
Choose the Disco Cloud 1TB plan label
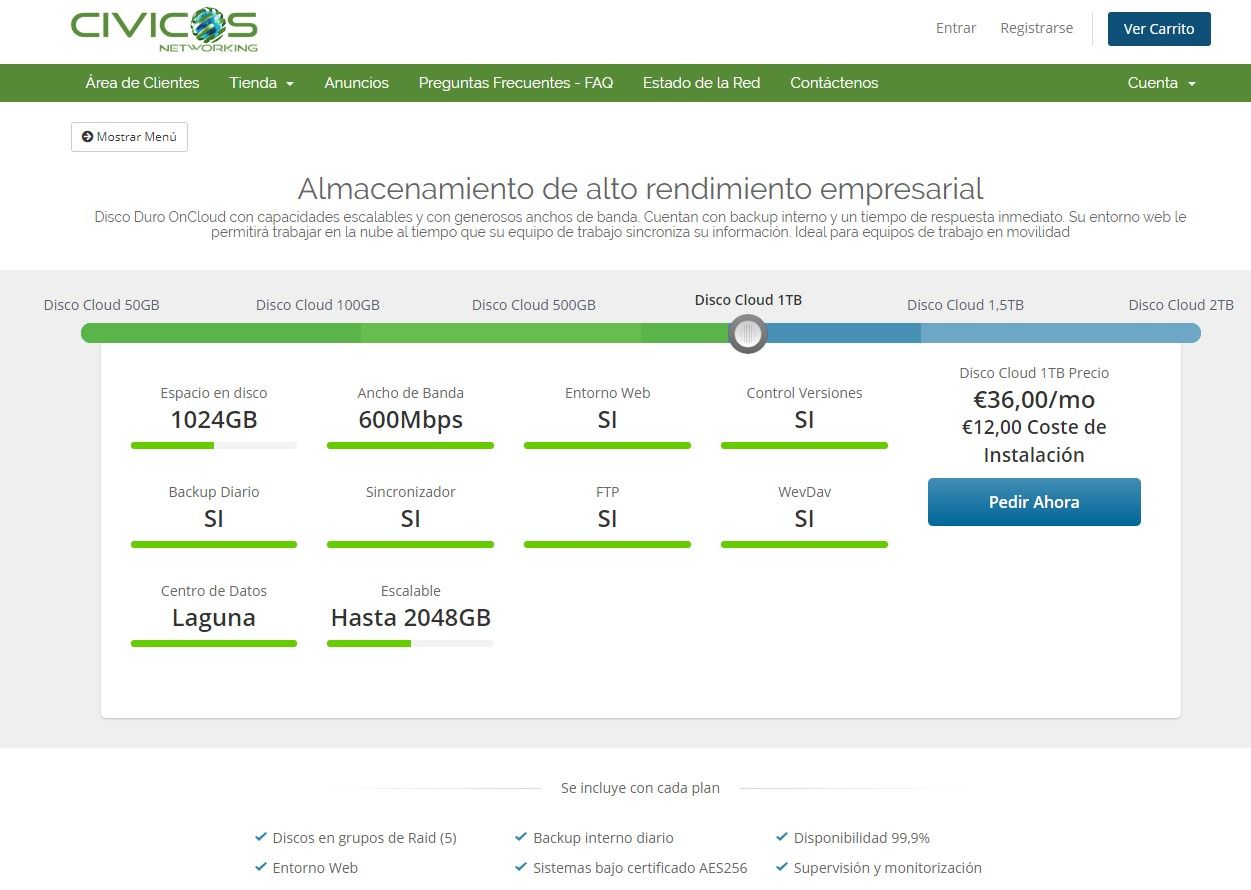748,300
